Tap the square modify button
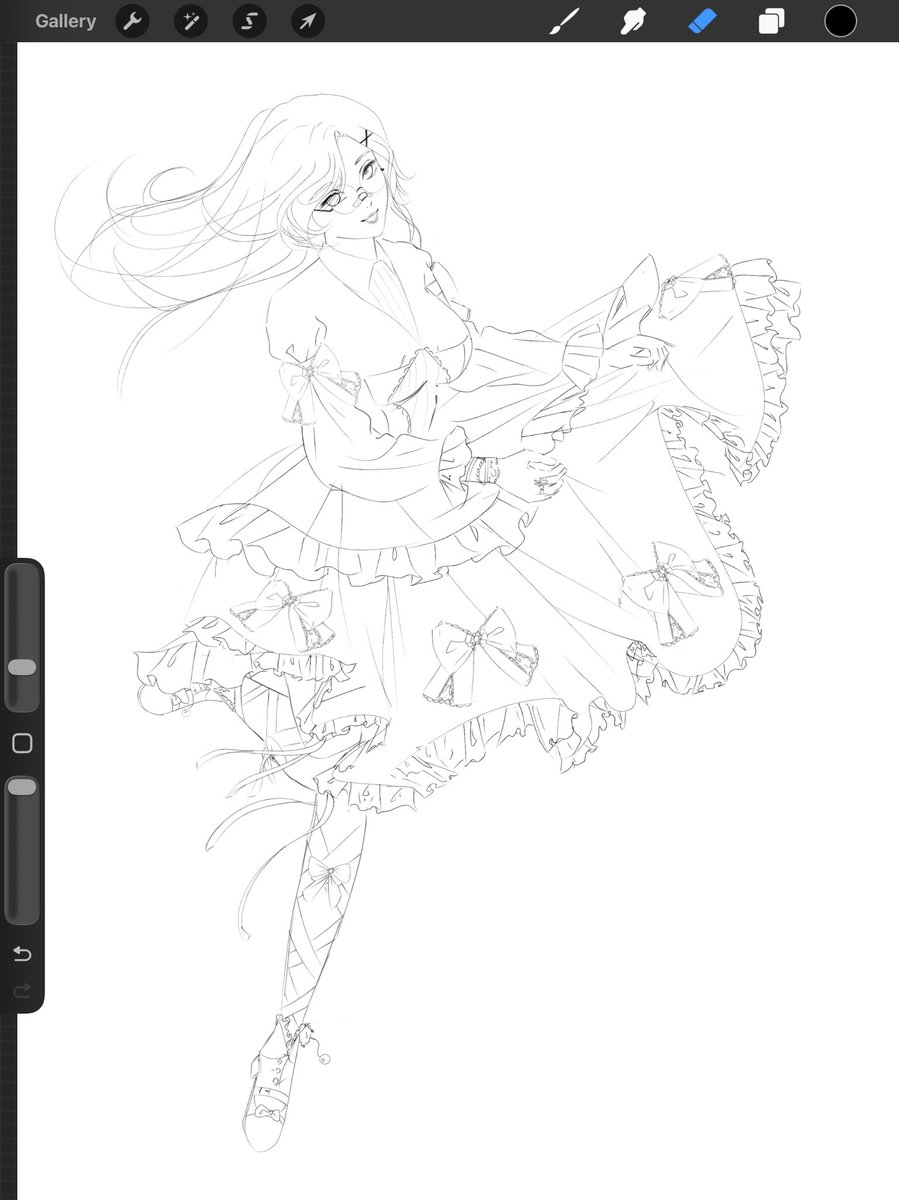The height and width of the screenshot is (1200, 899). 22,743
